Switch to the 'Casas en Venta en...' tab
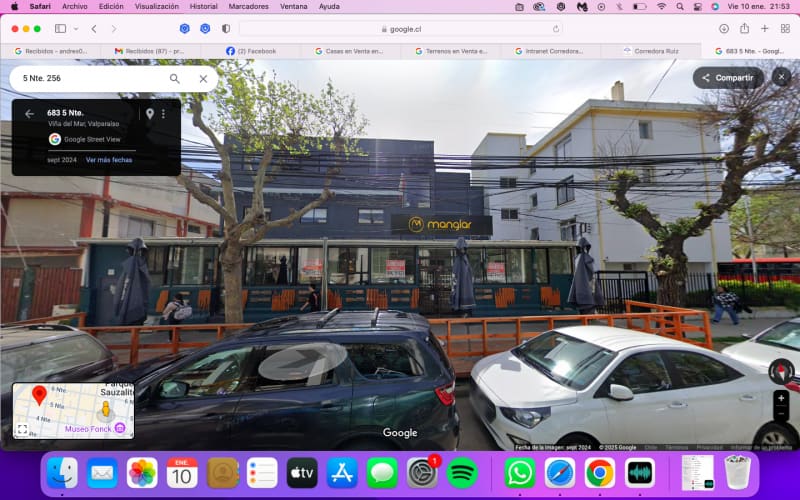Viewport: 800px width, 500px height. pos(351,51)
